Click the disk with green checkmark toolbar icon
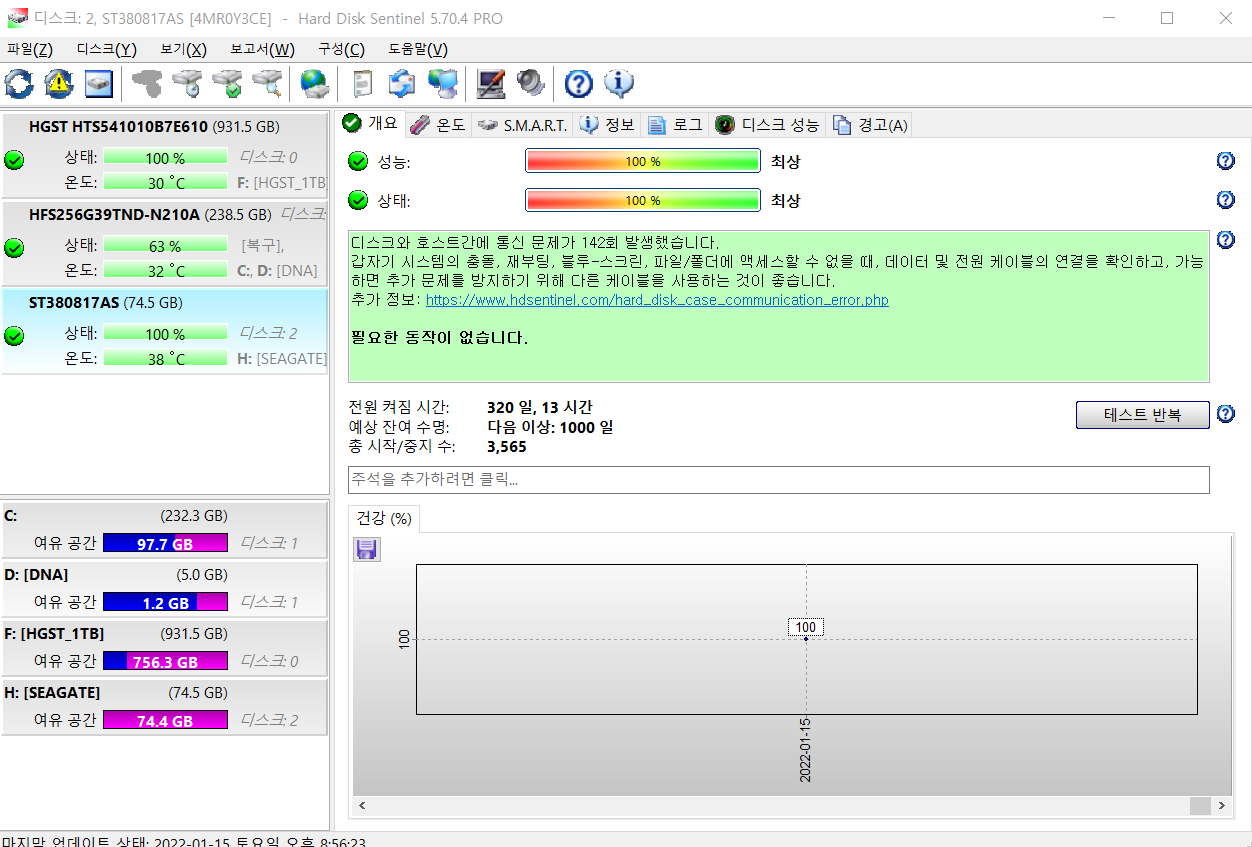 [x=227, y=83]
